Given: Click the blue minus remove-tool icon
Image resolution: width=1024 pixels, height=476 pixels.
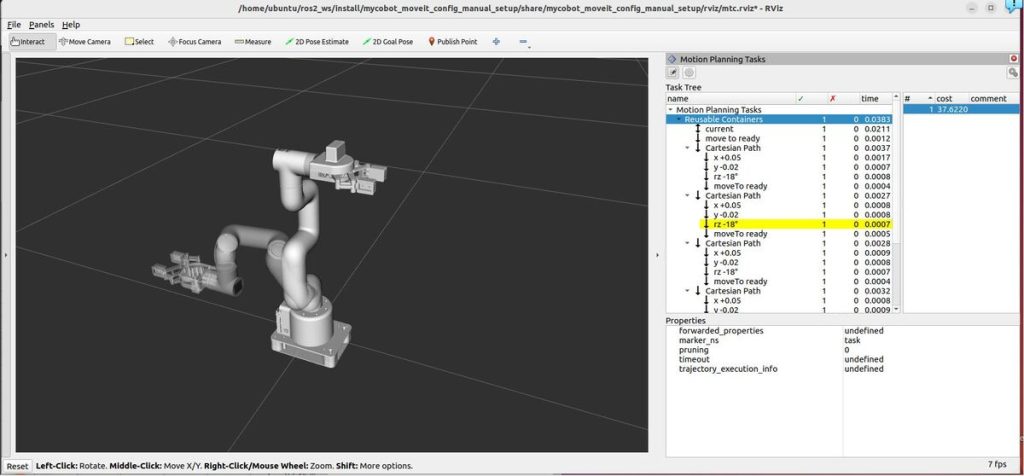Looking at the screenshot, I should [522, 41].
